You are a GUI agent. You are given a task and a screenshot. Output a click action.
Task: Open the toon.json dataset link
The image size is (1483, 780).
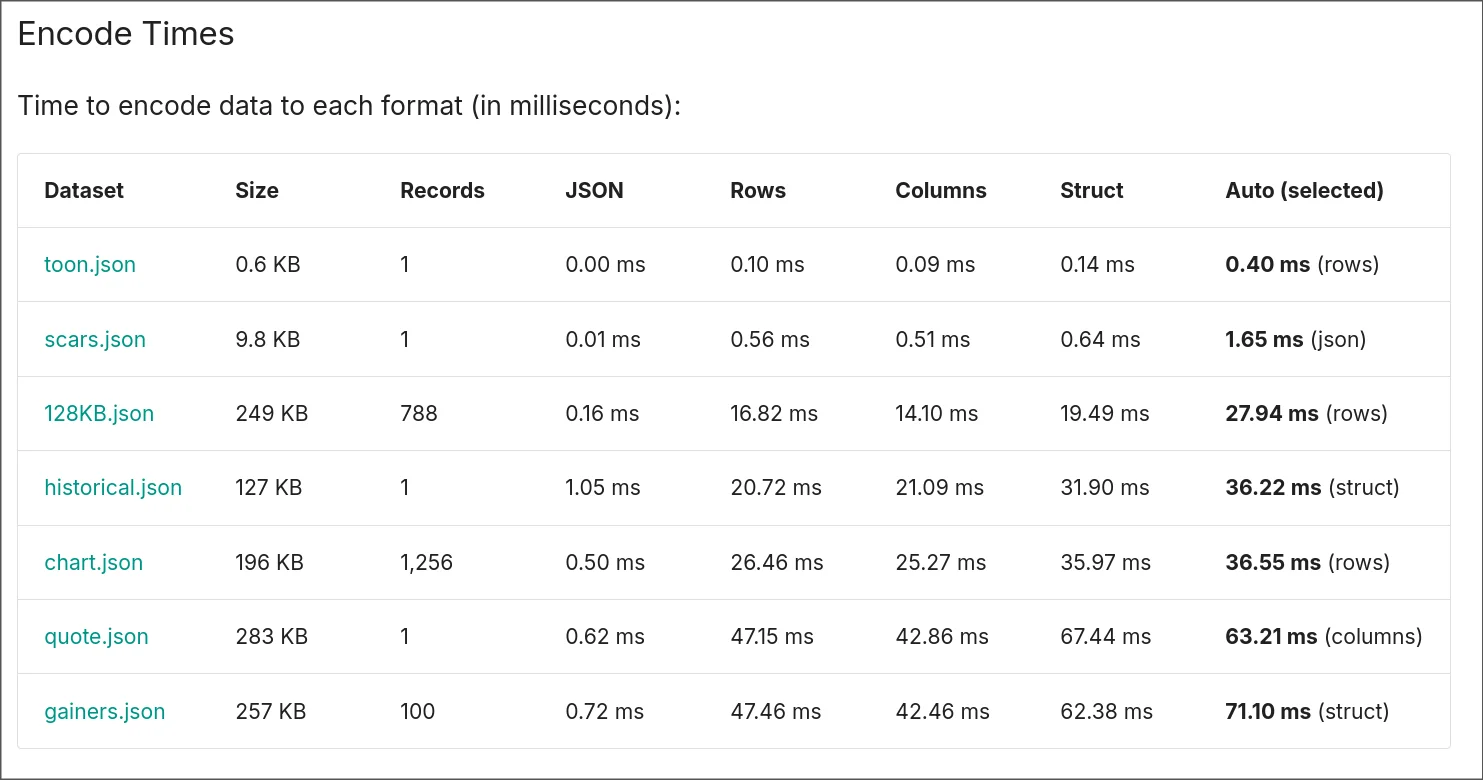90,265
